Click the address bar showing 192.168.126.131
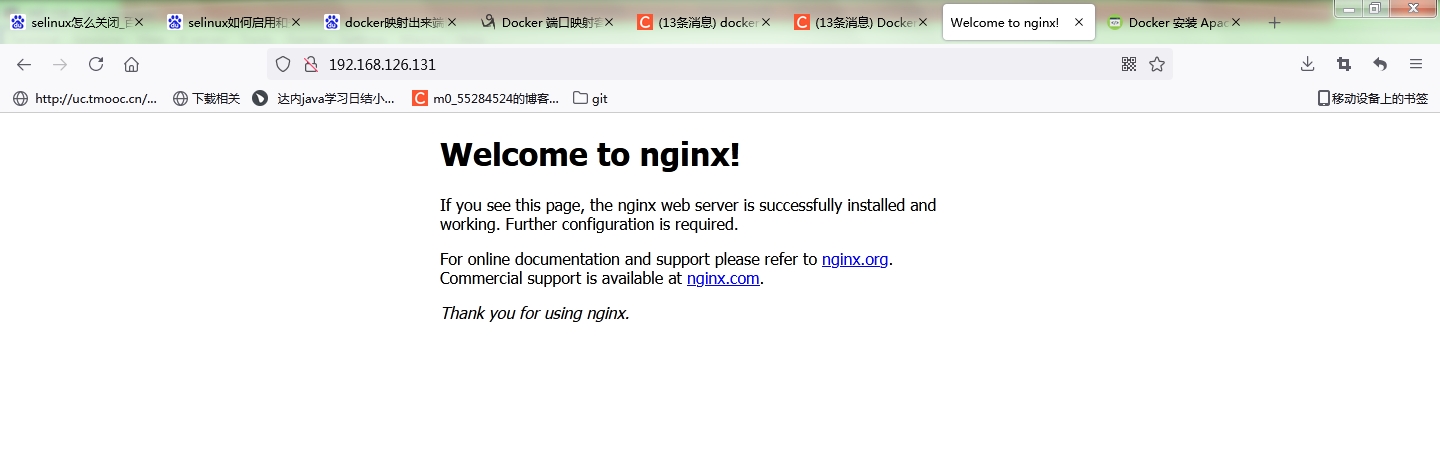Viewport: 1440px width, 473px height. (x=720, y=64)
